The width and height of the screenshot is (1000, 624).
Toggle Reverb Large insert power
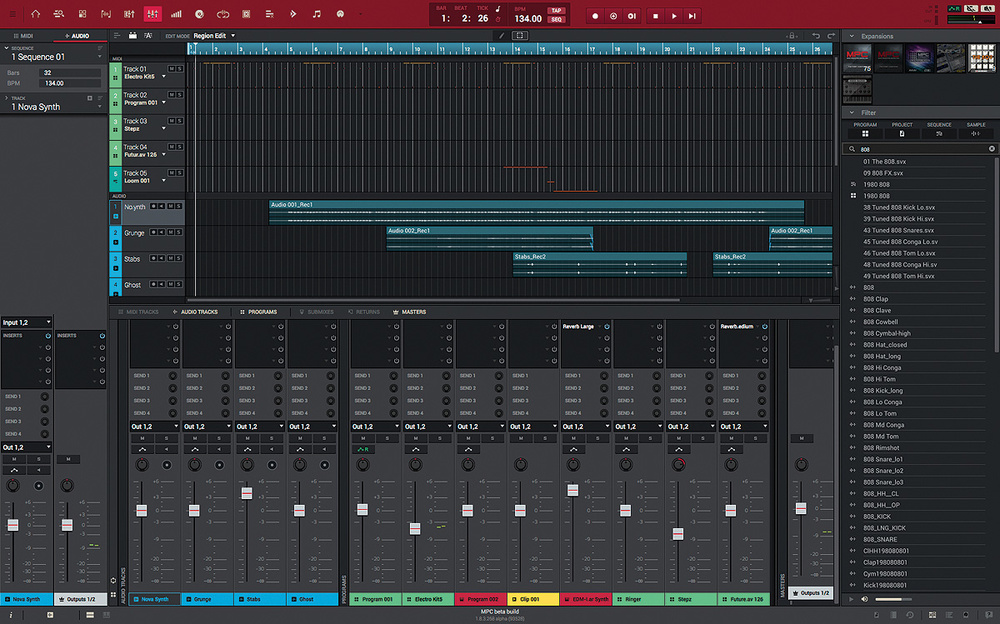607,327
